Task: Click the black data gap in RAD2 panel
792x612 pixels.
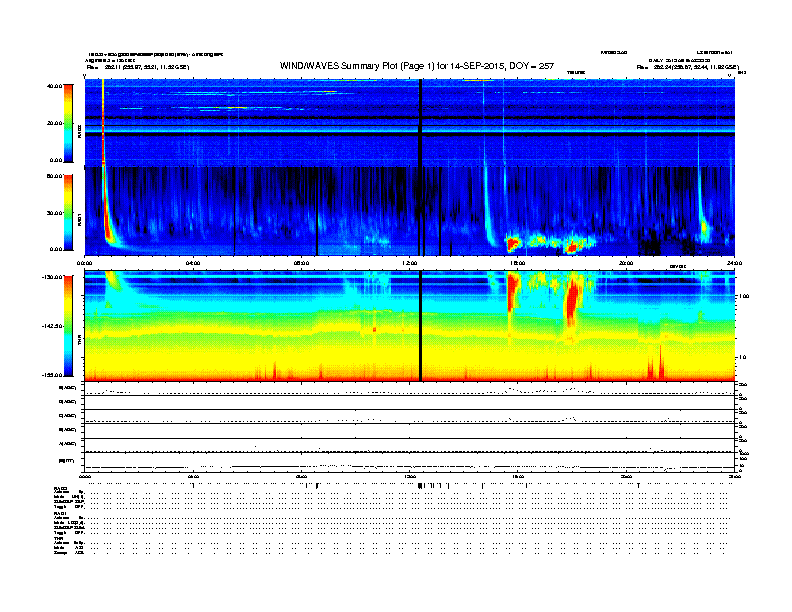Action: [x=420, y=120]
